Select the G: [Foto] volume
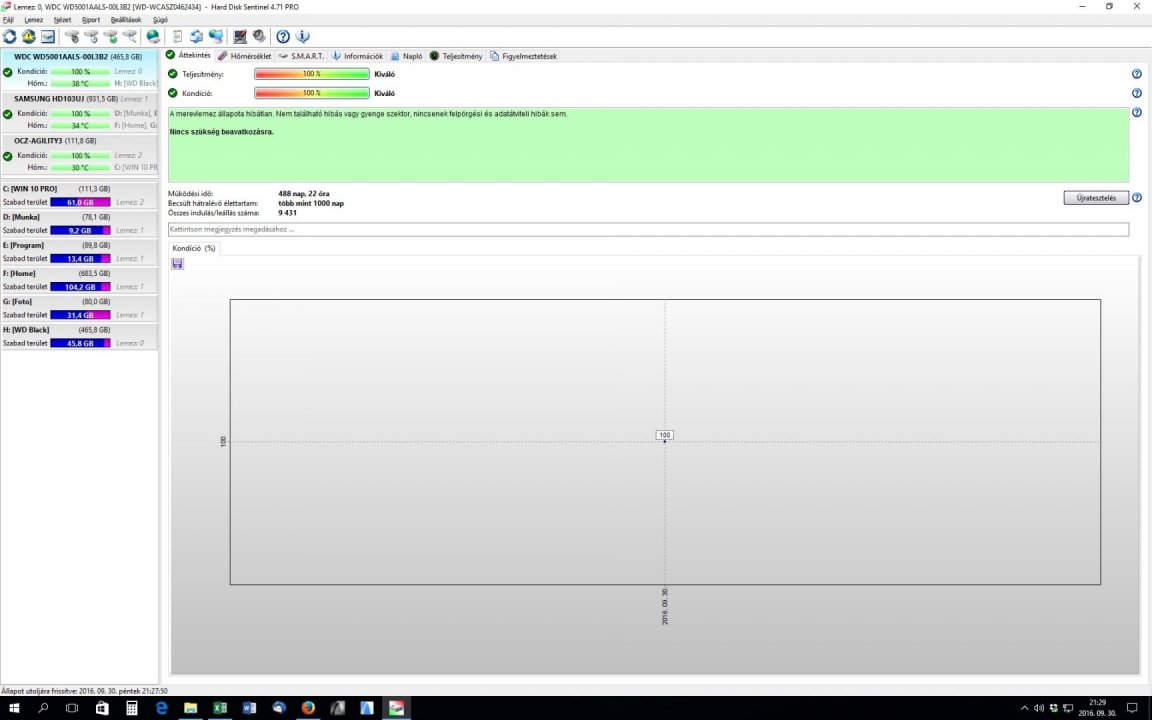The image size is (1152, 720). (x=79, y=308)
